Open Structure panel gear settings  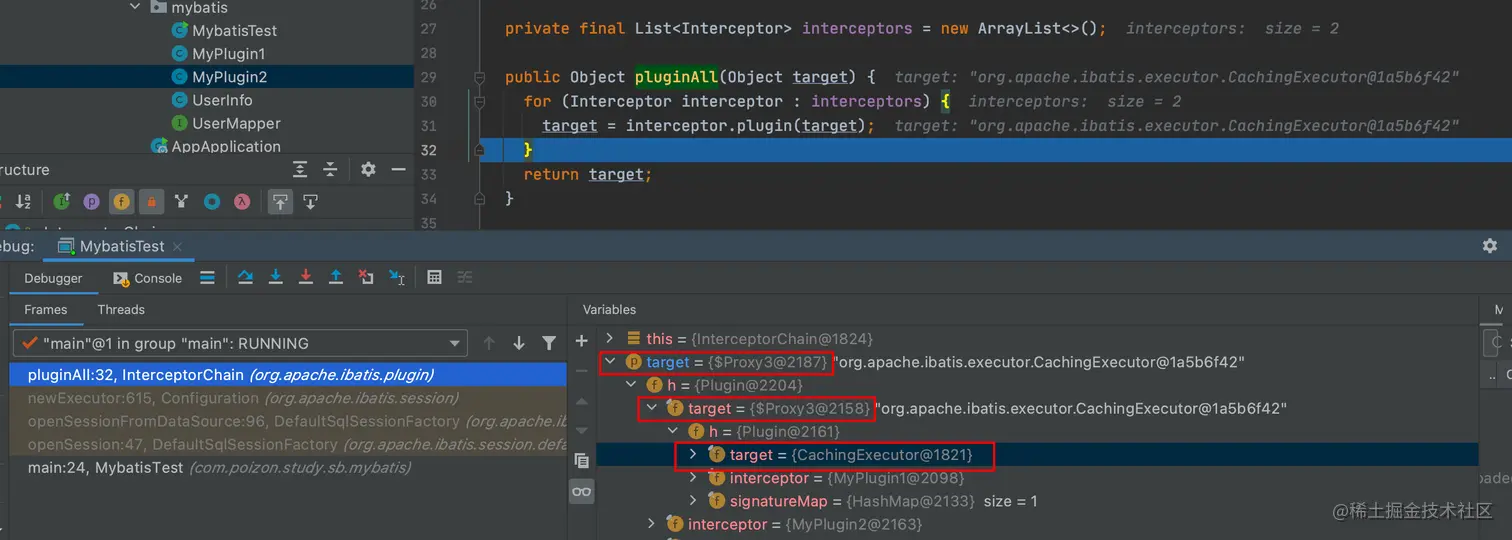[368, 169]
